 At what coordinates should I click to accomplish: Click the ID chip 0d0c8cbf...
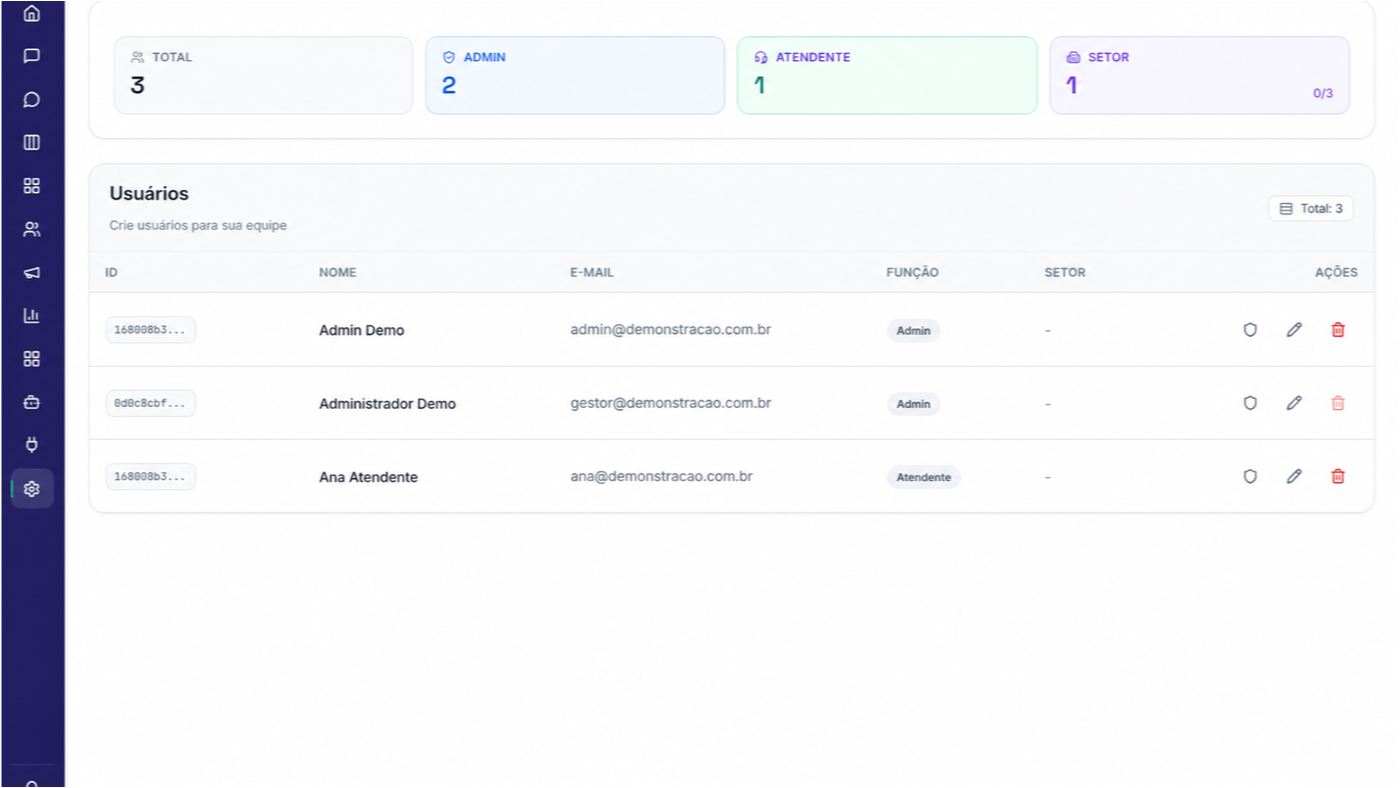151,403
